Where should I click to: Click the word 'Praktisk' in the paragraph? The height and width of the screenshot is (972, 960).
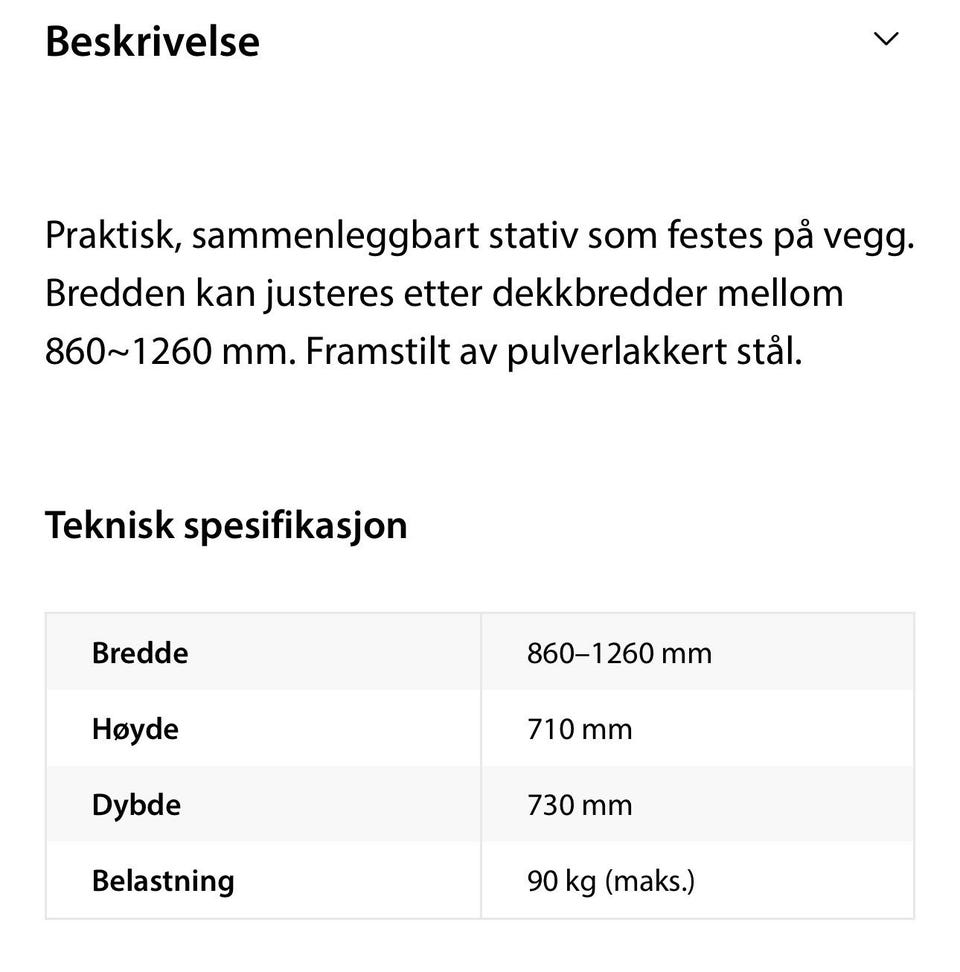[x=113, y=236]
